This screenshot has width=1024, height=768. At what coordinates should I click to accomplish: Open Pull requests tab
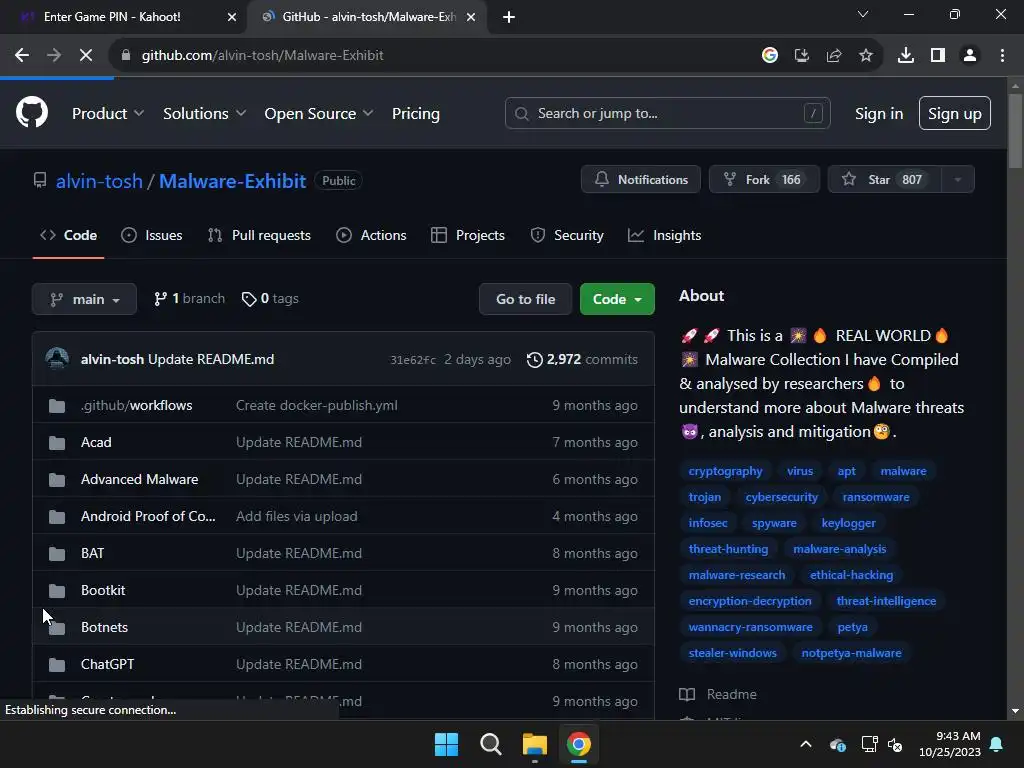point(259,235)
